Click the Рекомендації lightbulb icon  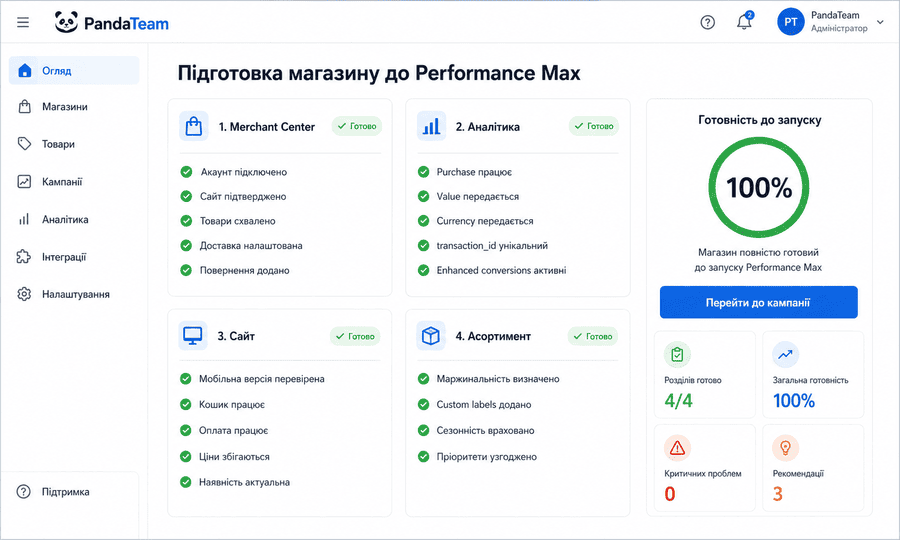(785, 448)
